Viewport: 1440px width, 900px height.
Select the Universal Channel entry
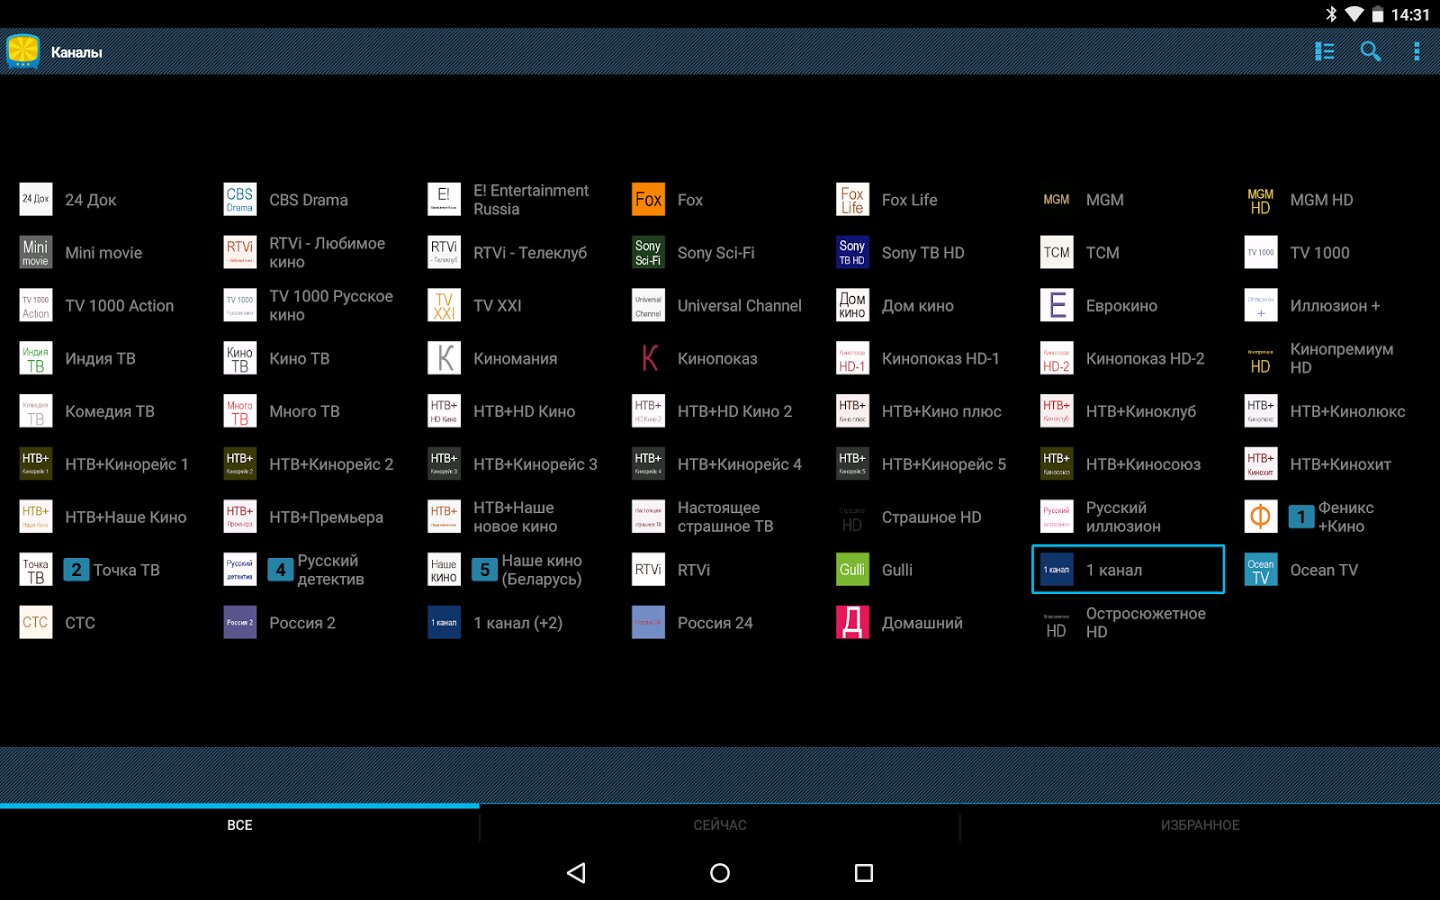coord(738,306)
